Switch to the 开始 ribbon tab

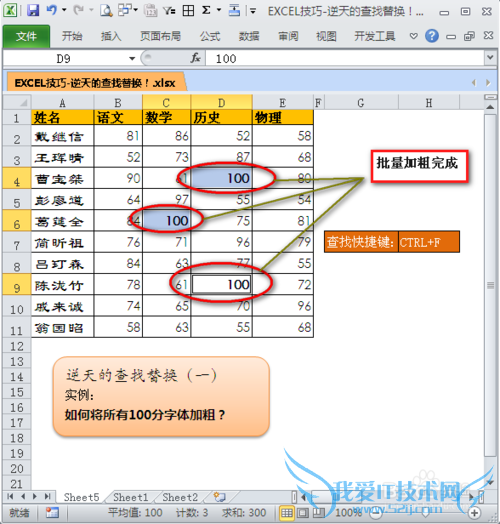tap(72, 36)
